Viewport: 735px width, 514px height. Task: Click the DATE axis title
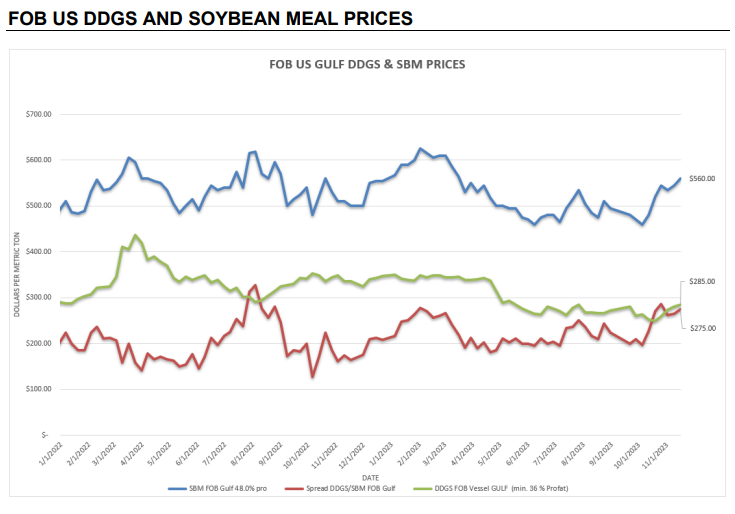tap(370, 478)
